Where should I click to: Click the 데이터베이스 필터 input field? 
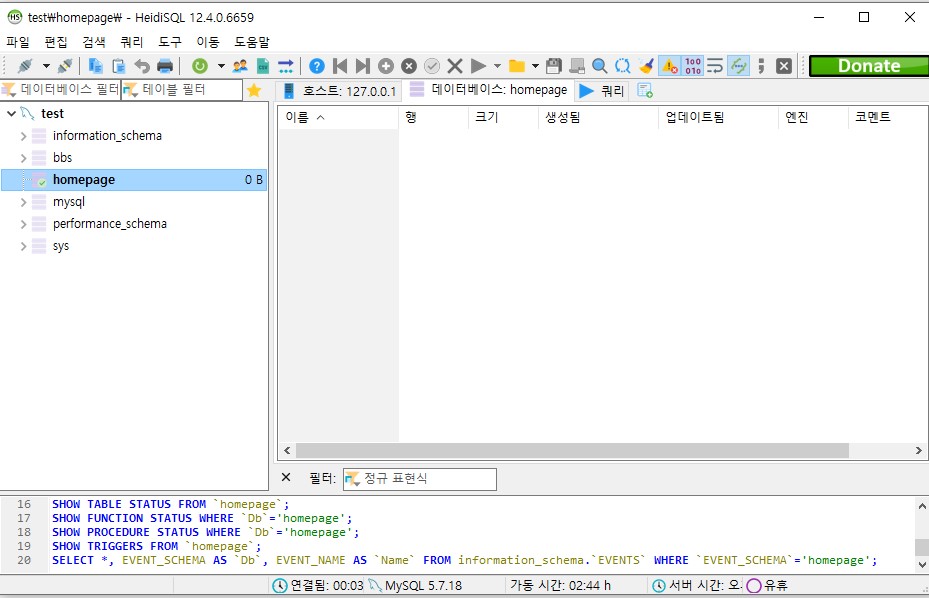pyautogui.click(x=61, y=90)
